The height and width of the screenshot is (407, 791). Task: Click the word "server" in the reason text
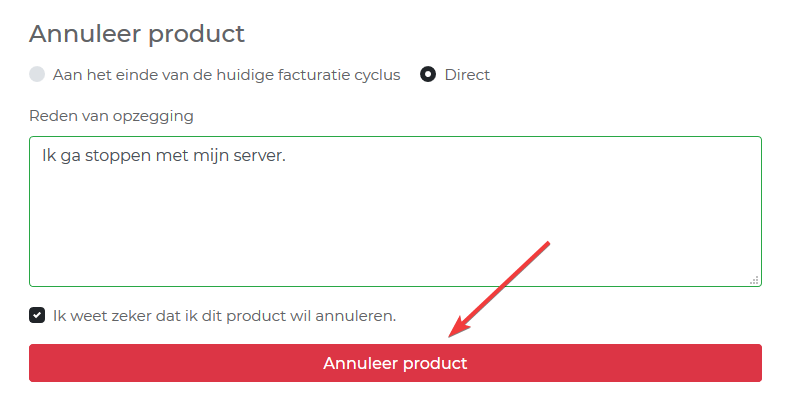pyautogui.click(x=258, y=158)
